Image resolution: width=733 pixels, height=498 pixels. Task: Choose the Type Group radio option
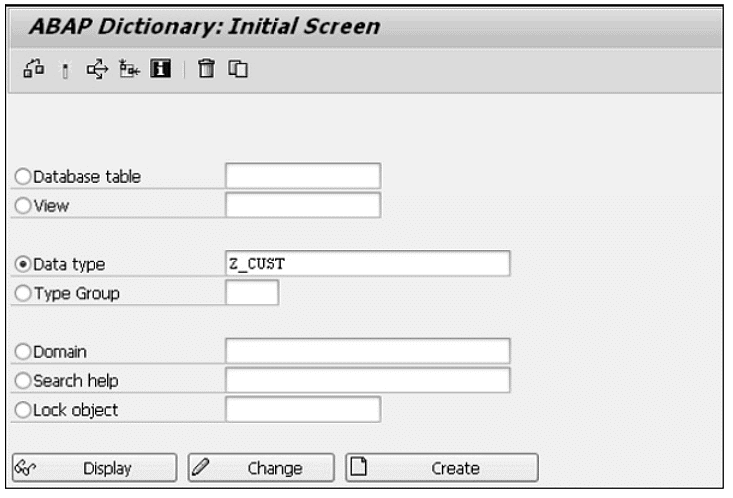(x=24, y=293)
